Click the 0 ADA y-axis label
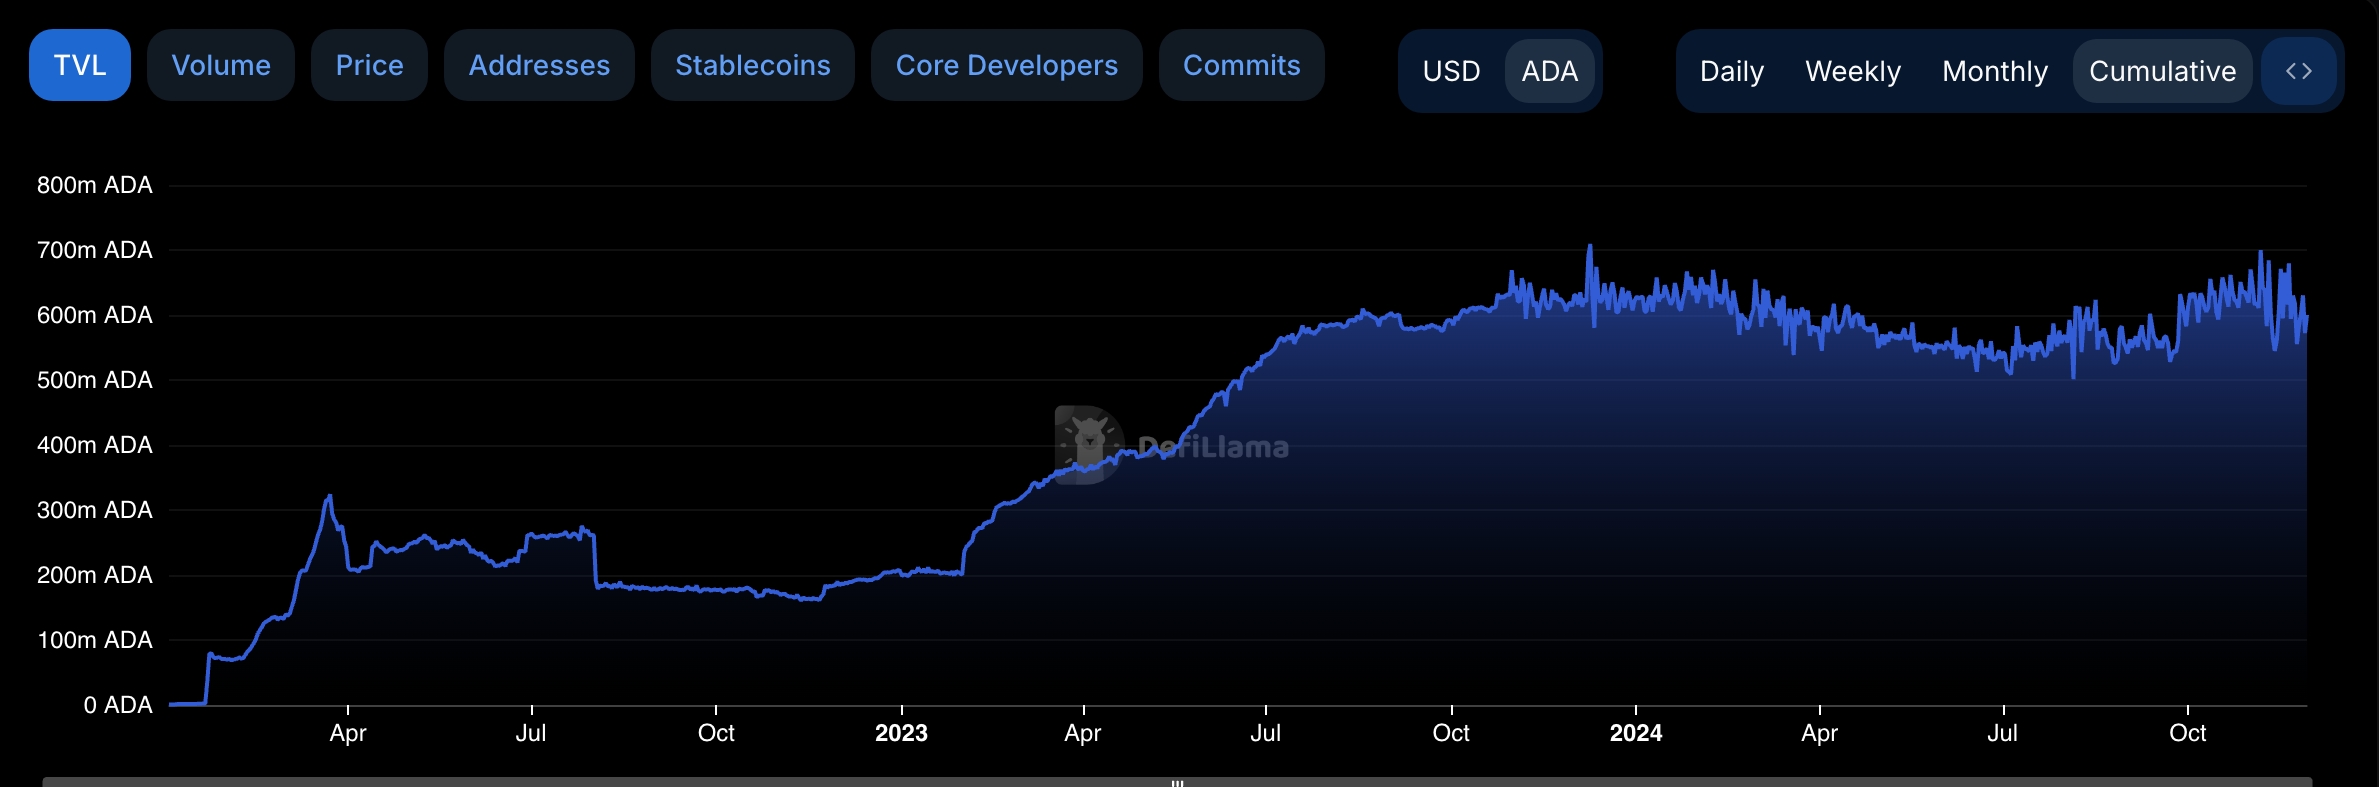 (x=118, y=705)
